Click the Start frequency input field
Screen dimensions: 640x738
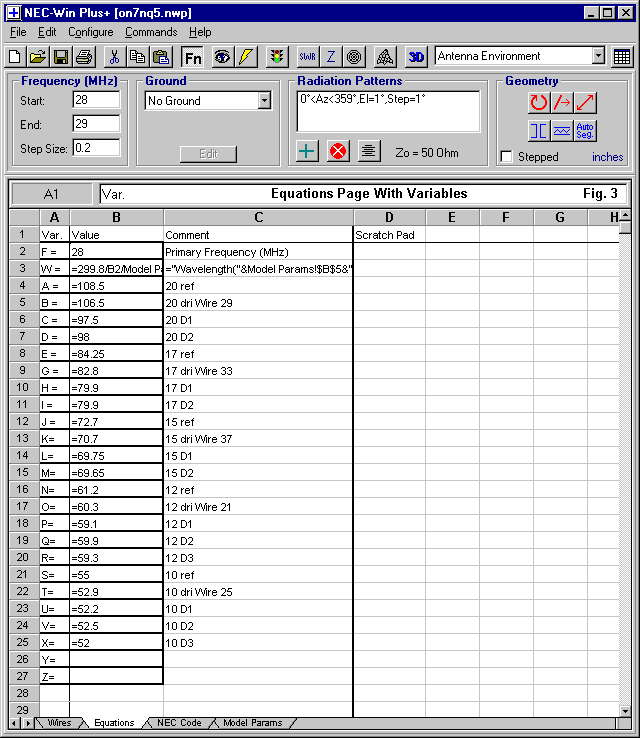(96, 100)
